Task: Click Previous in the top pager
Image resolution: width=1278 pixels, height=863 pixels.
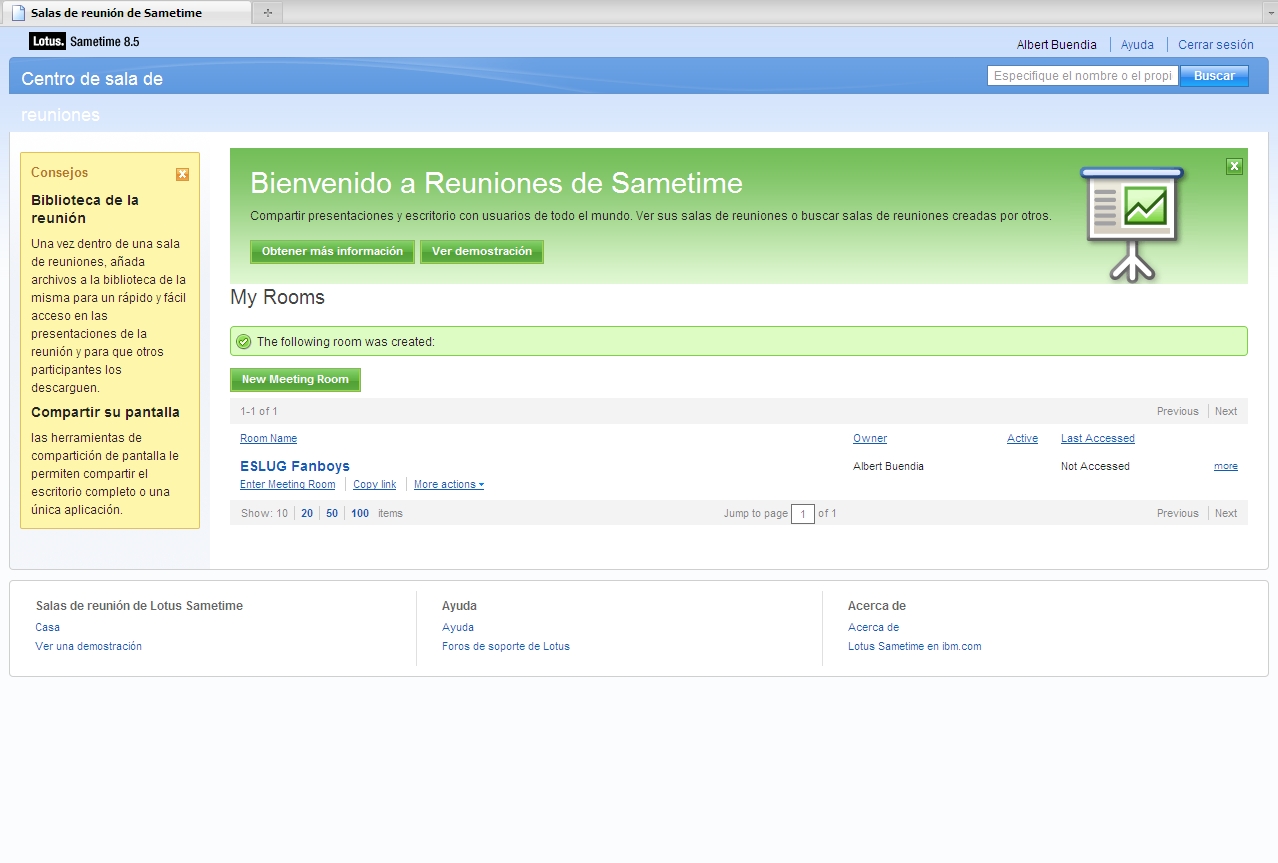Action: coord(1177,412)
